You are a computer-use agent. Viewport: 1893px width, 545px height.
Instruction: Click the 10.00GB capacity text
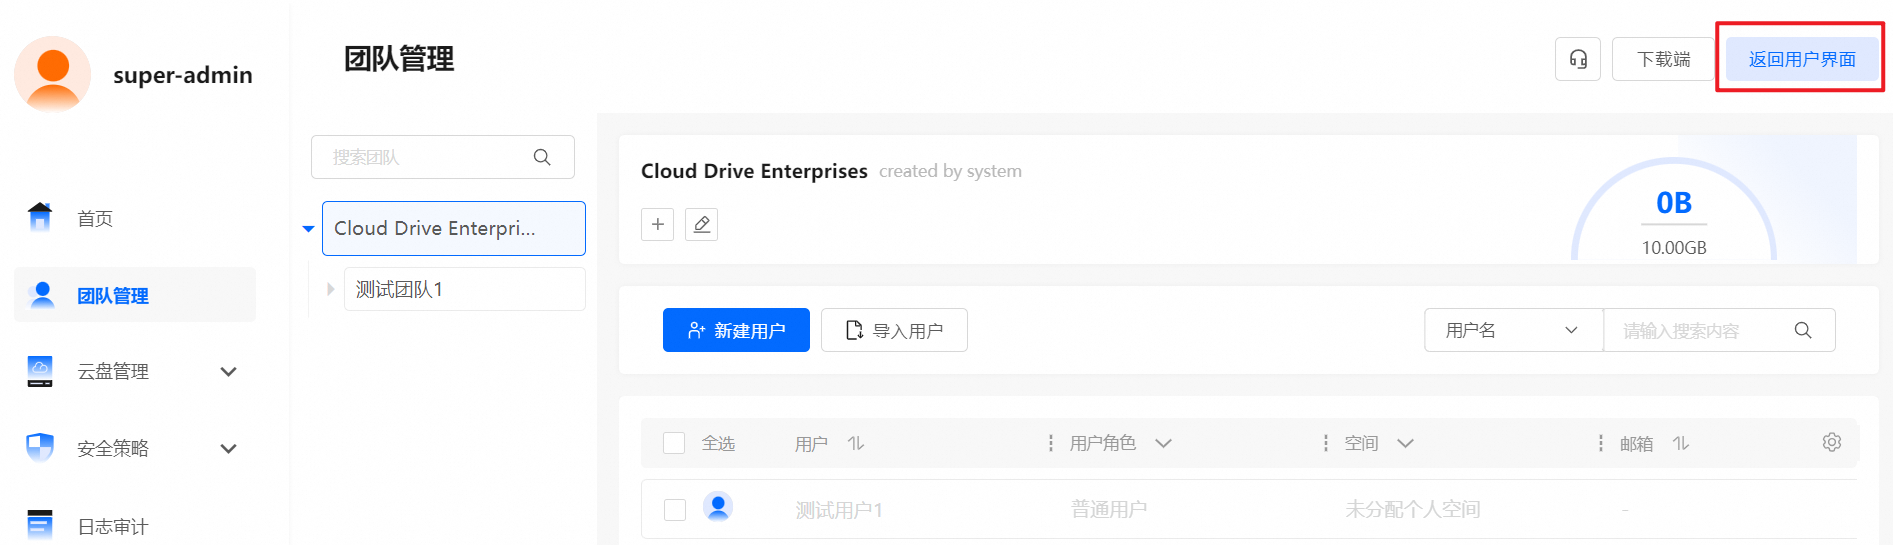point(1674,247)
